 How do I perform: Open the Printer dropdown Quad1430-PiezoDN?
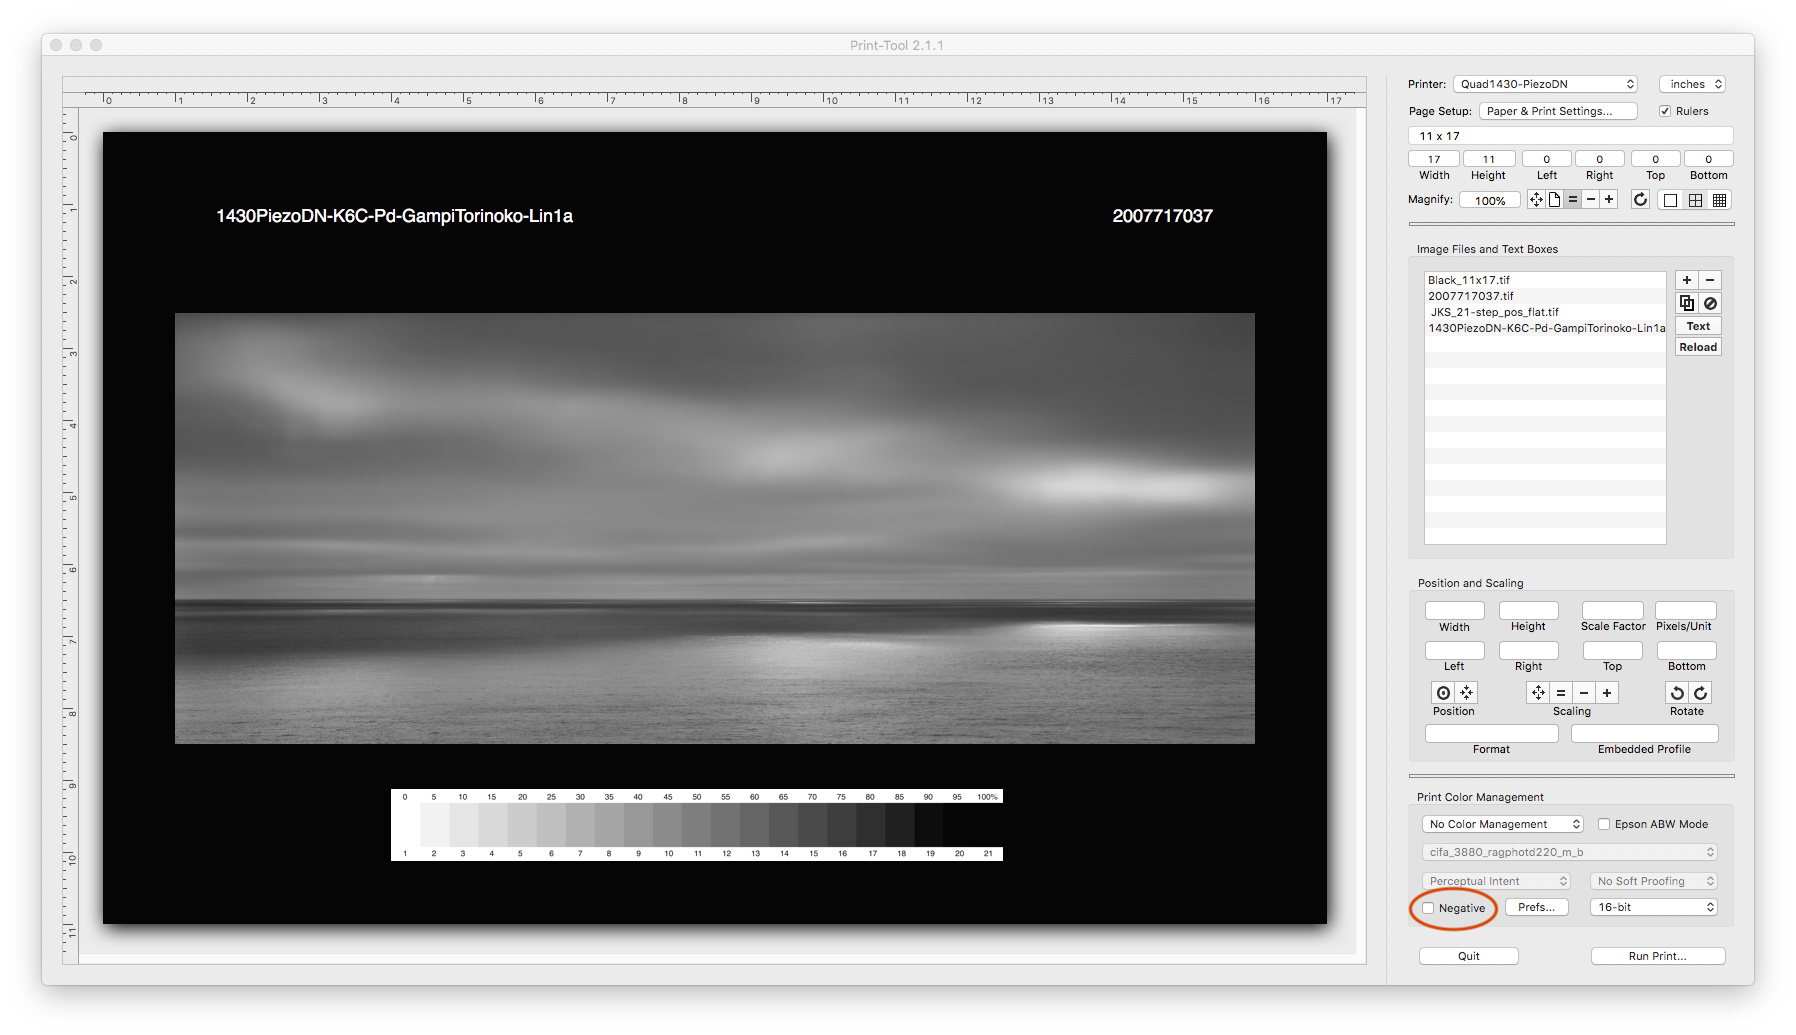tap(1545, 84)
